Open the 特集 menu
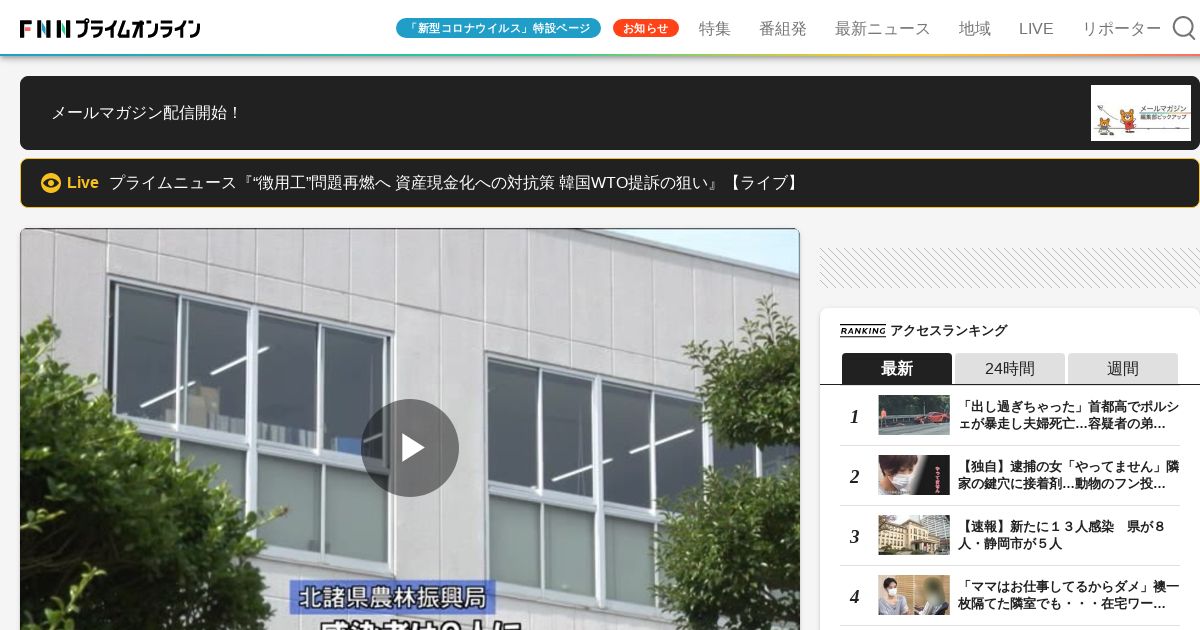The height and width of the screenshot is (630, 1200). click(x=715, y=29)
